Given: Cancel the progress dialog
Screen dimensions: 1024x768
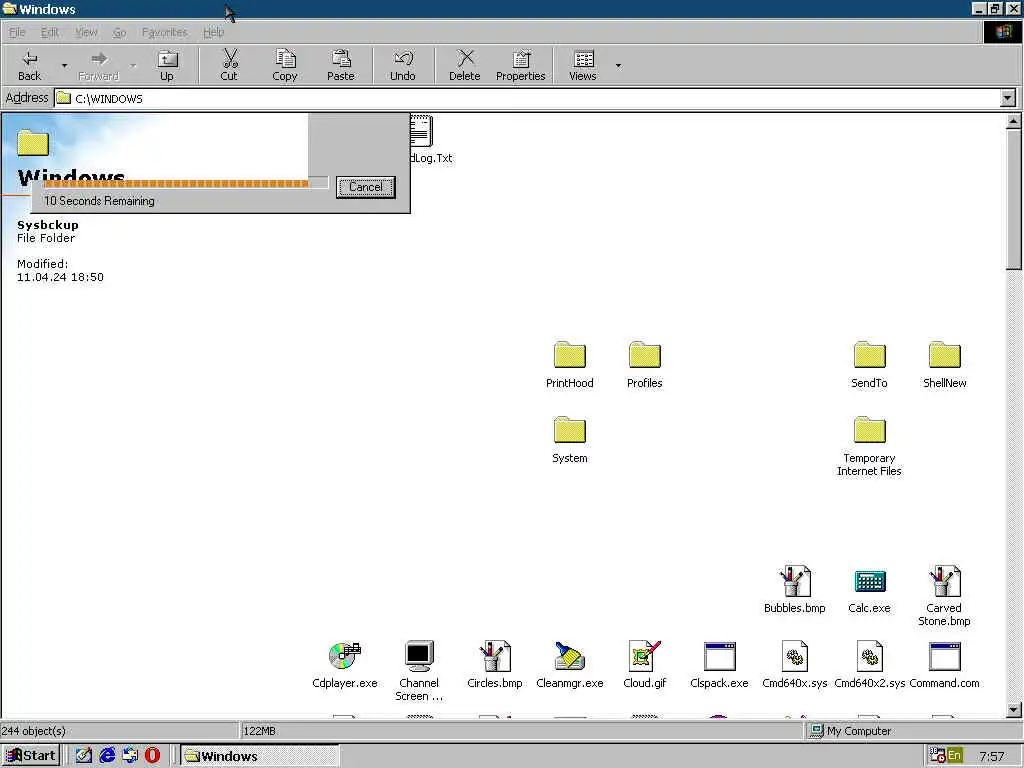Looking at the screenshot, I should coord(366,187).
